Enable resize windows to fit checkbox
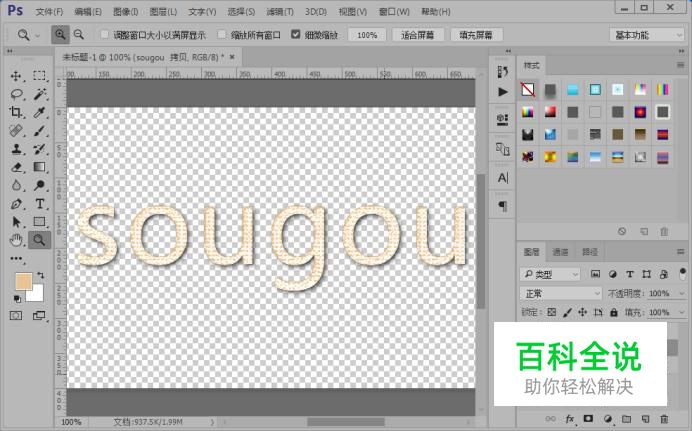This screenshot has width=692, height=431. [x=105, y=34]
